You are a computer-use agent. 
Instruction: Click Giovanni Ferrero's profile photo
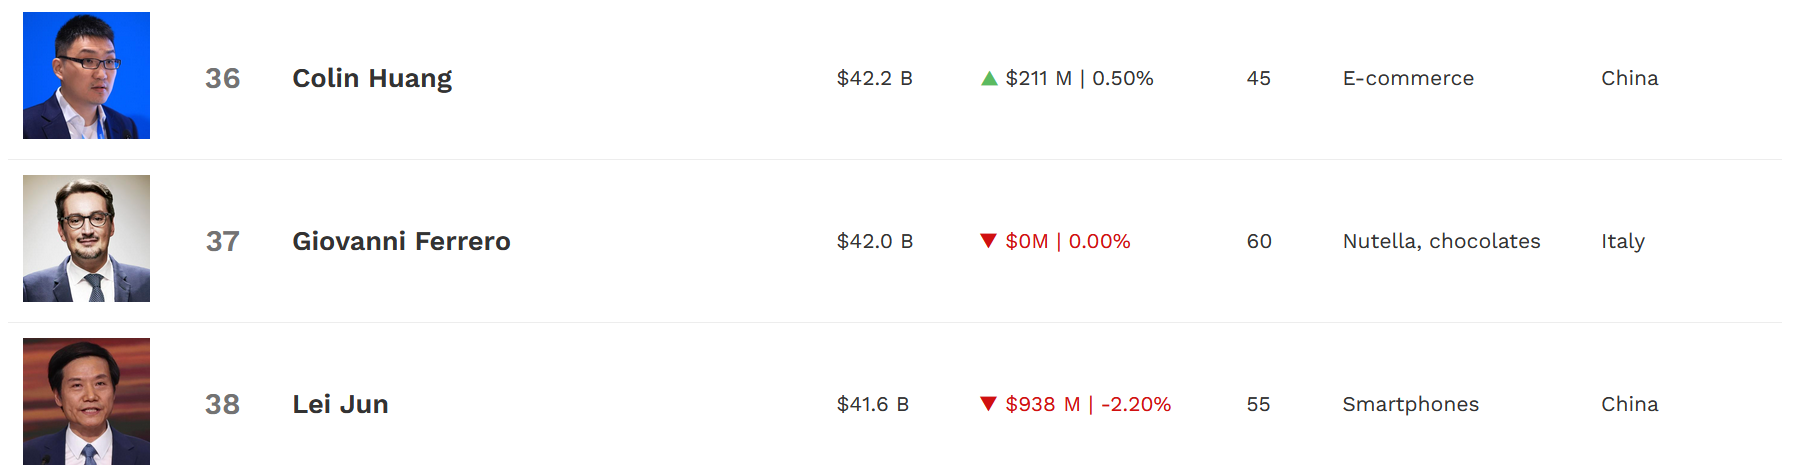tap(86, 239)
